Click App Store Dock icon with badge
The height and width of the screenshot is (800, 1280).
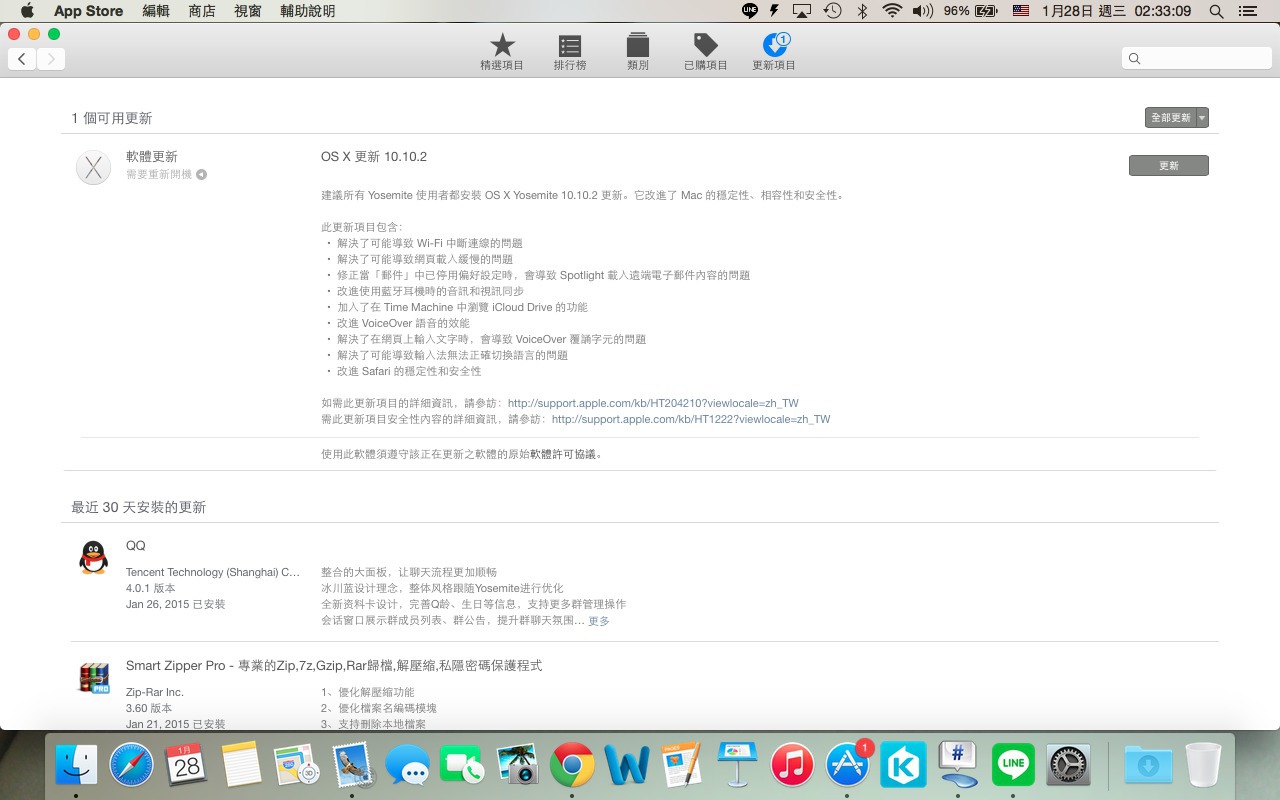[x=847, y=766]
